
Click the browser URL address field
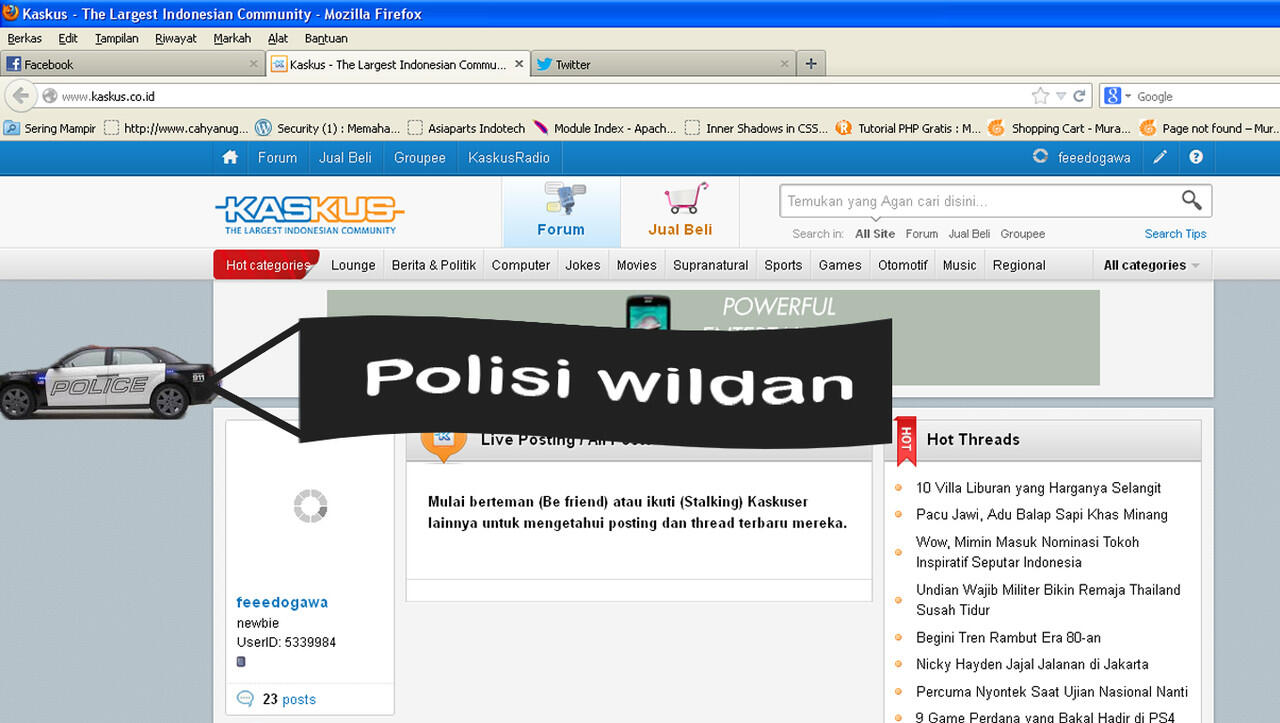tap(545, 96)
